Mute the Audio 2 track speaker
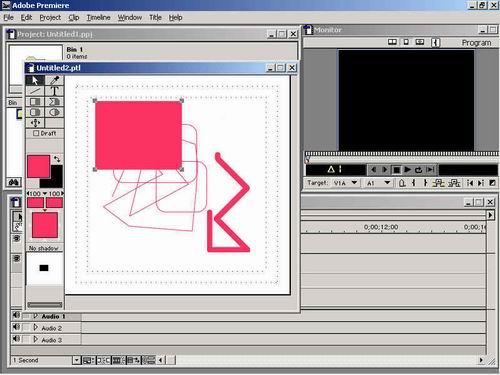The image size is (500, 375). (x=16, y=328)
